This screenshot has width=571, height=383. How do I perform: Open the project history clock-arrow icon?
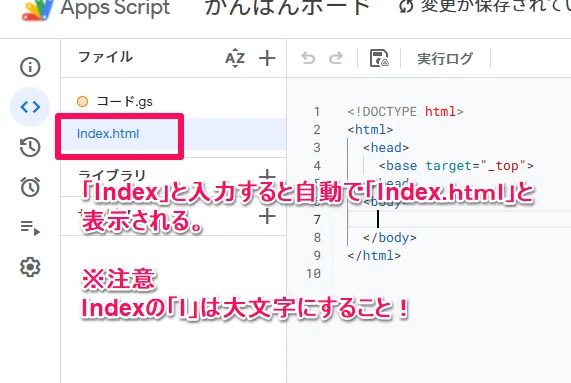pos(30,147)
